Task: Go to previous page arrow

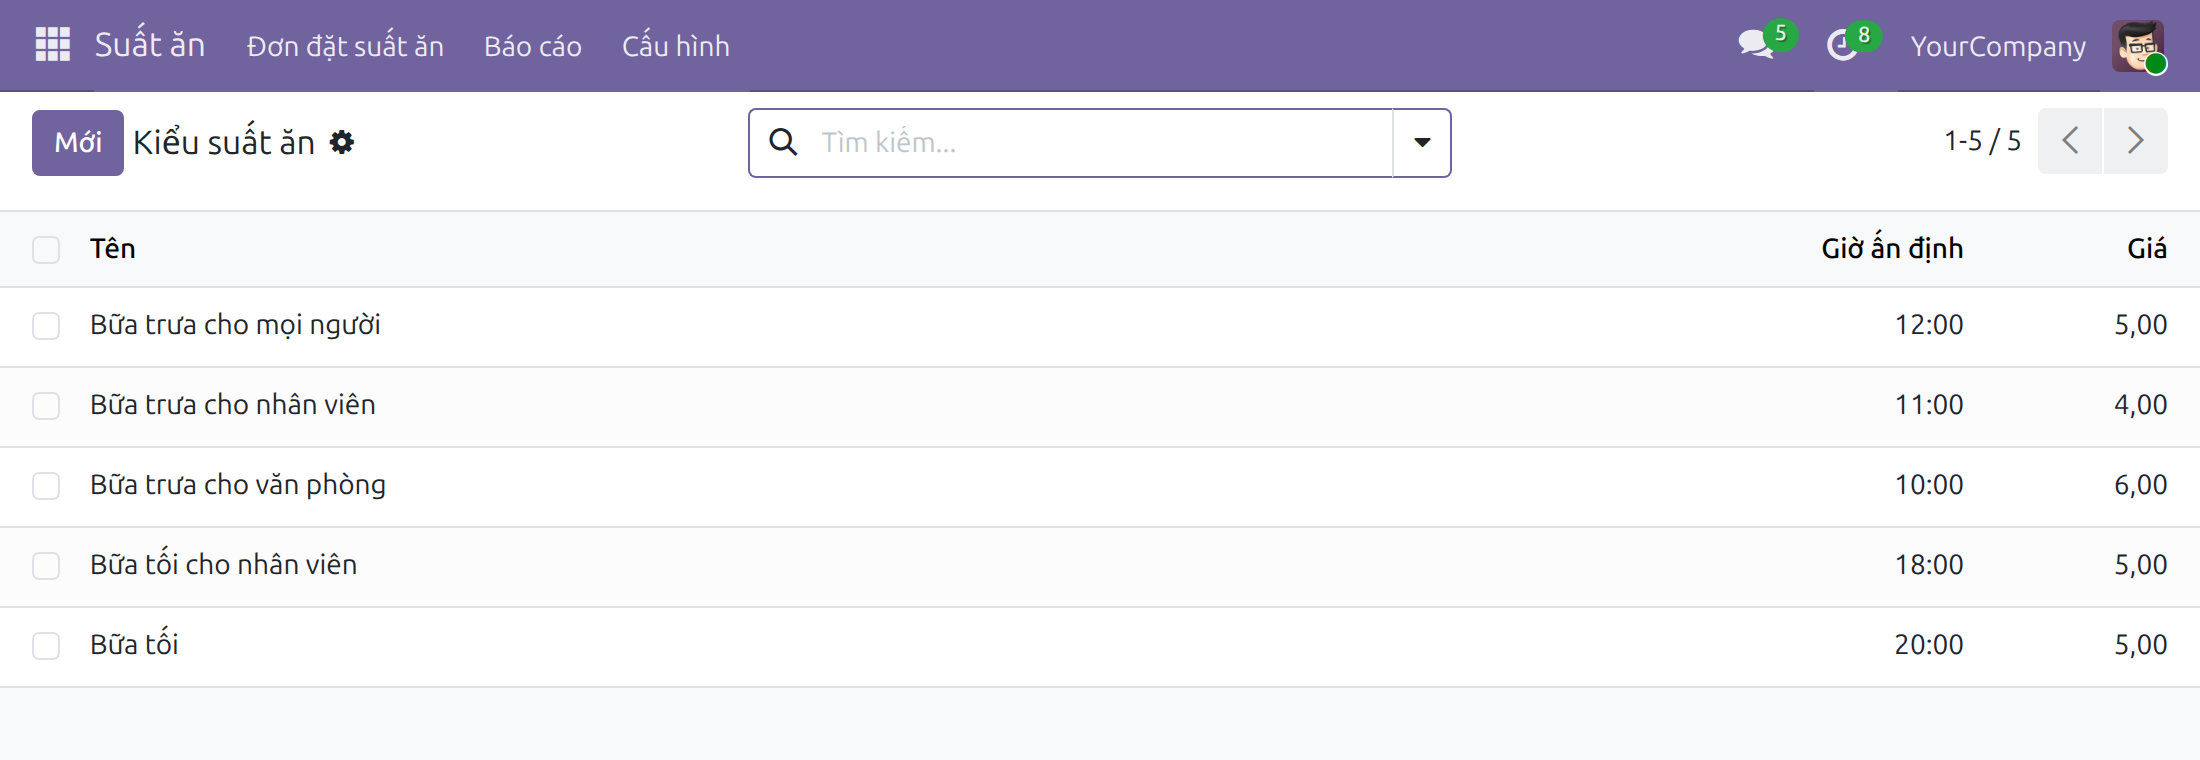Action: click(2070, 141)
